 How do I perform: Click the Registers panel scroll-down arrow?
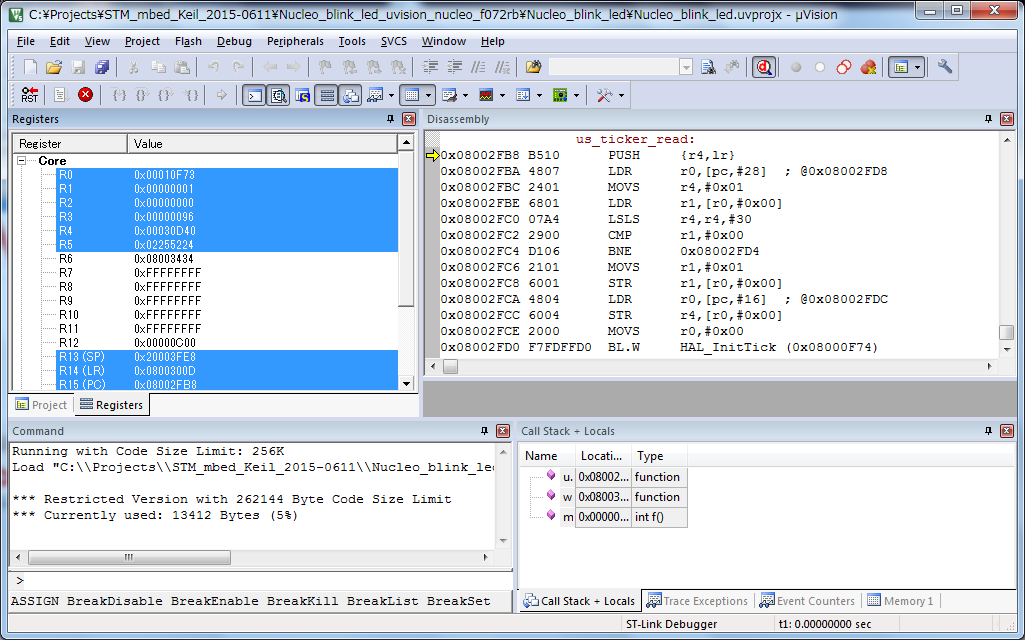pyautogui.click(x=406, y=384)
